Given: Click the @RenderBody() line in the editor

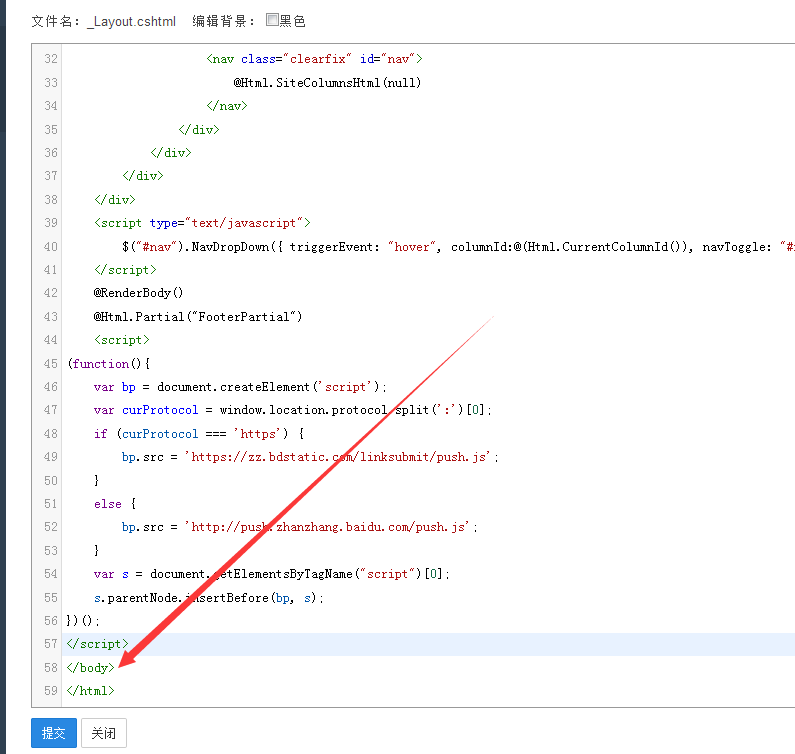Looking at the screenshot, I should coord(138,293).
